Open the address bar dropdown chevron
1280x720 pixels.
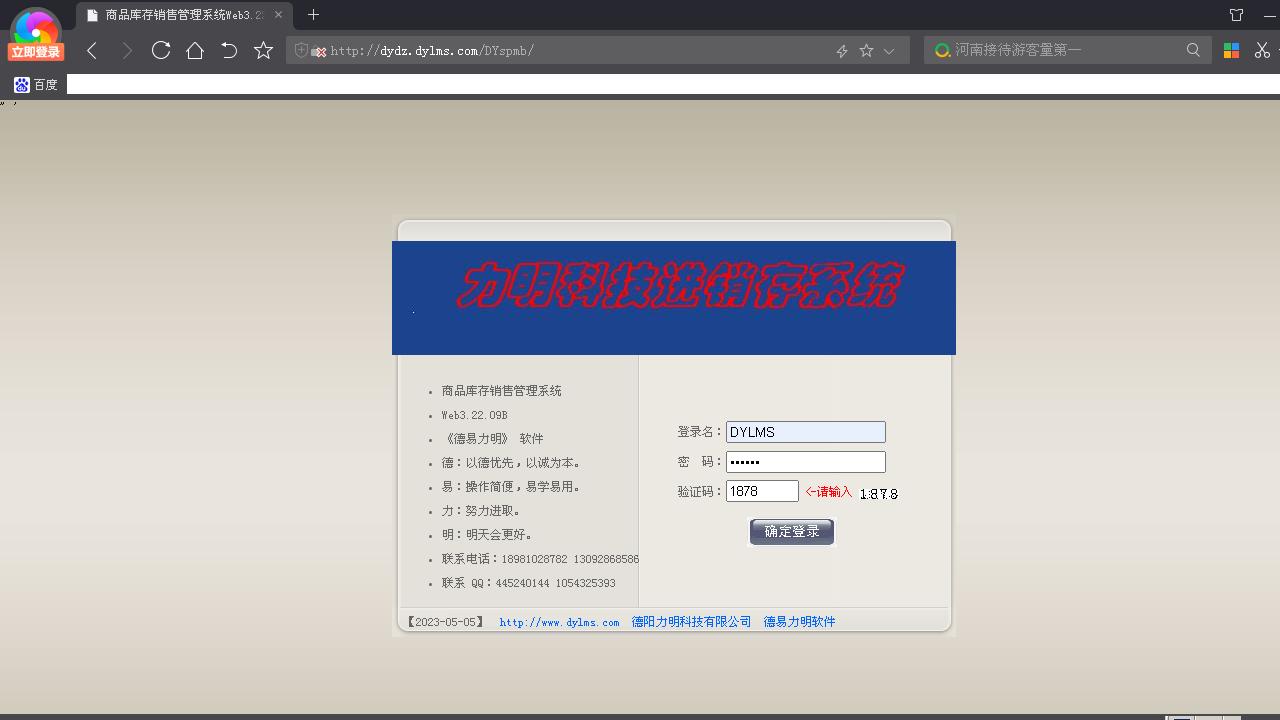pos(888,49)
